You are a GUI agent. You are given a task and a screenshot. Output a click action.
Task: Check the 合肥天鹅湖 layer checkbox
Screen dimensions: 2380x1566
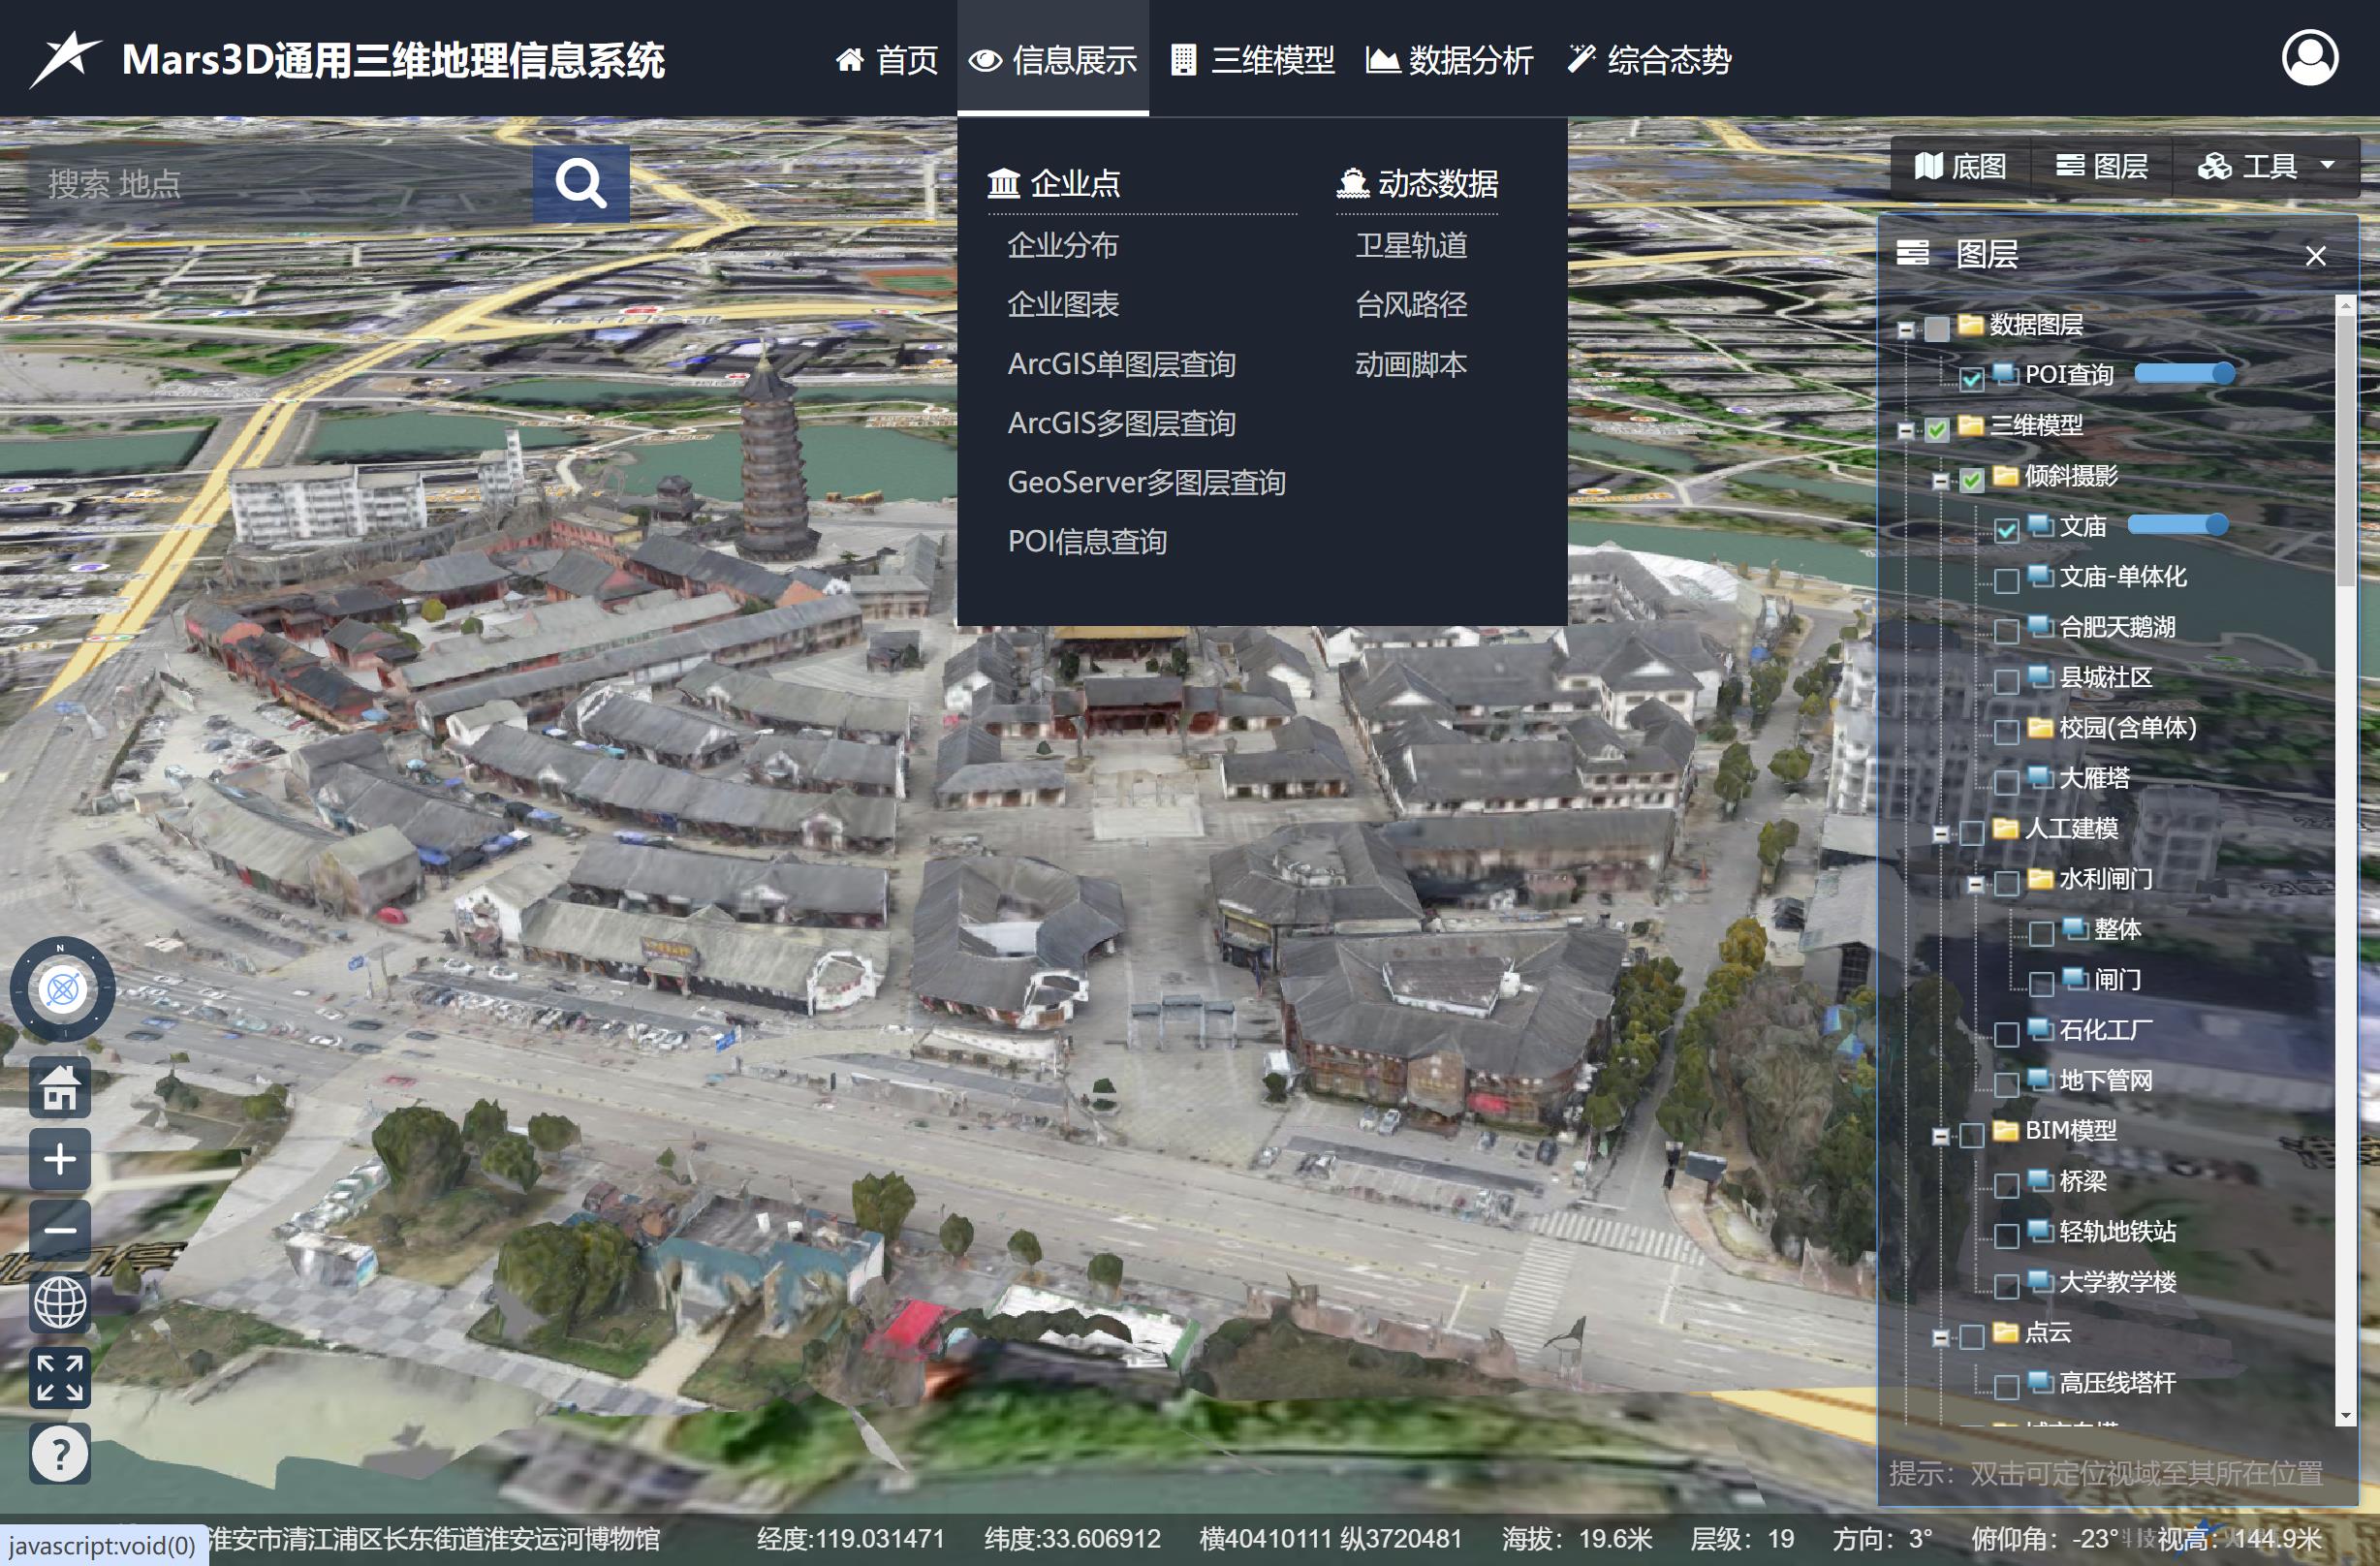coord(2006,631)
